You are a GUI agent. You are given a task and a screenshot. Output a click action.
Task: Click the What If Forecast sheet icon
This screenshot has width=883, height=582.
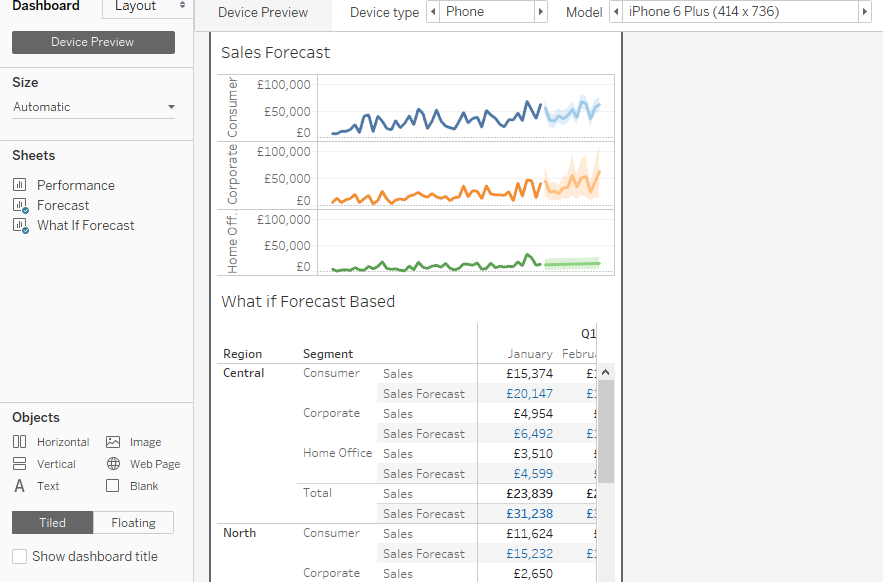pos(19,225)
